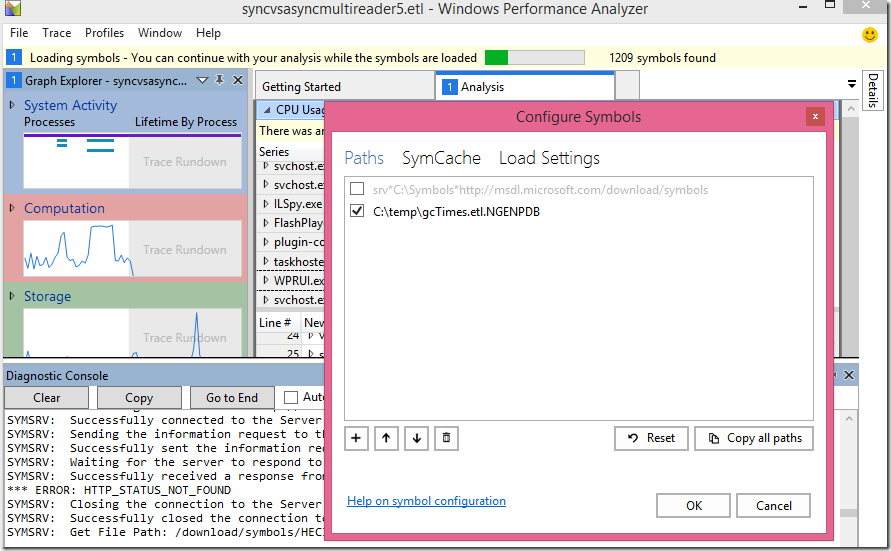
Task: Expand the System Activity graph group
Action: point(12,105)
